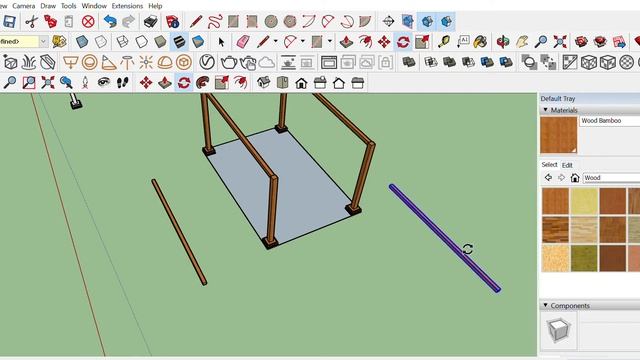Enable Shaded With Textures style
640x360 pixels.
[x=179, y=42]
